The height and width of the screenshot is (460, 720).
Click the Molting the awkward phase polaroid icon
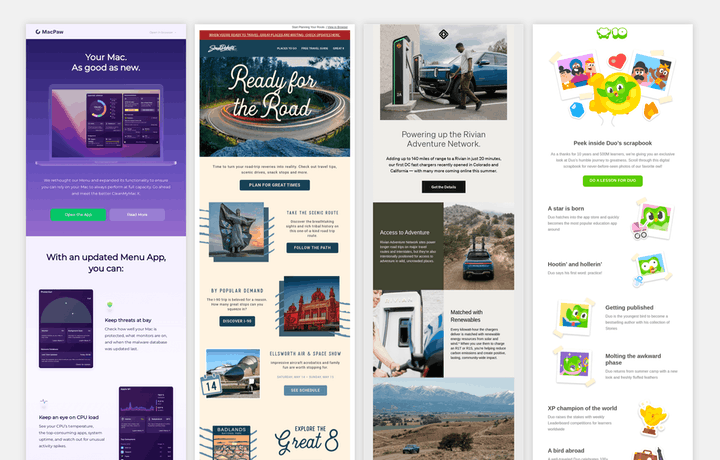click(x=572, y=366)
